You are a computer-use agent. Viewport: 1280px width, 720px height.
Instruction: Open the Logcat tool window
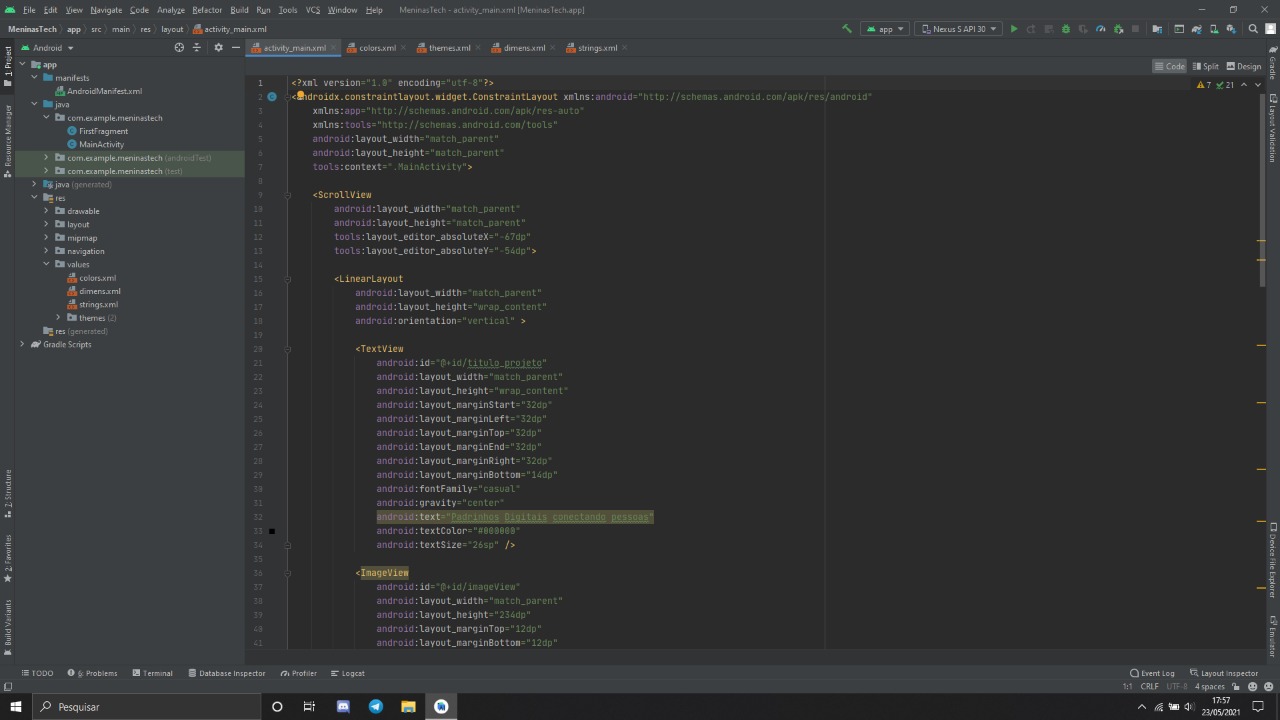[x=347, y=673]
